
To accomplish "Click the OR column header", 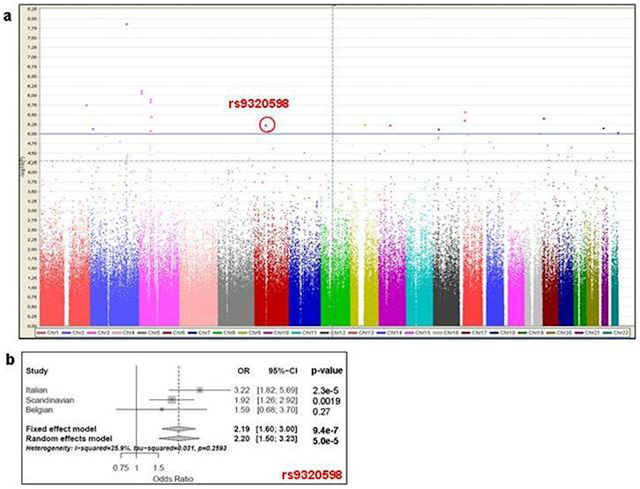I will click(244, 371).
